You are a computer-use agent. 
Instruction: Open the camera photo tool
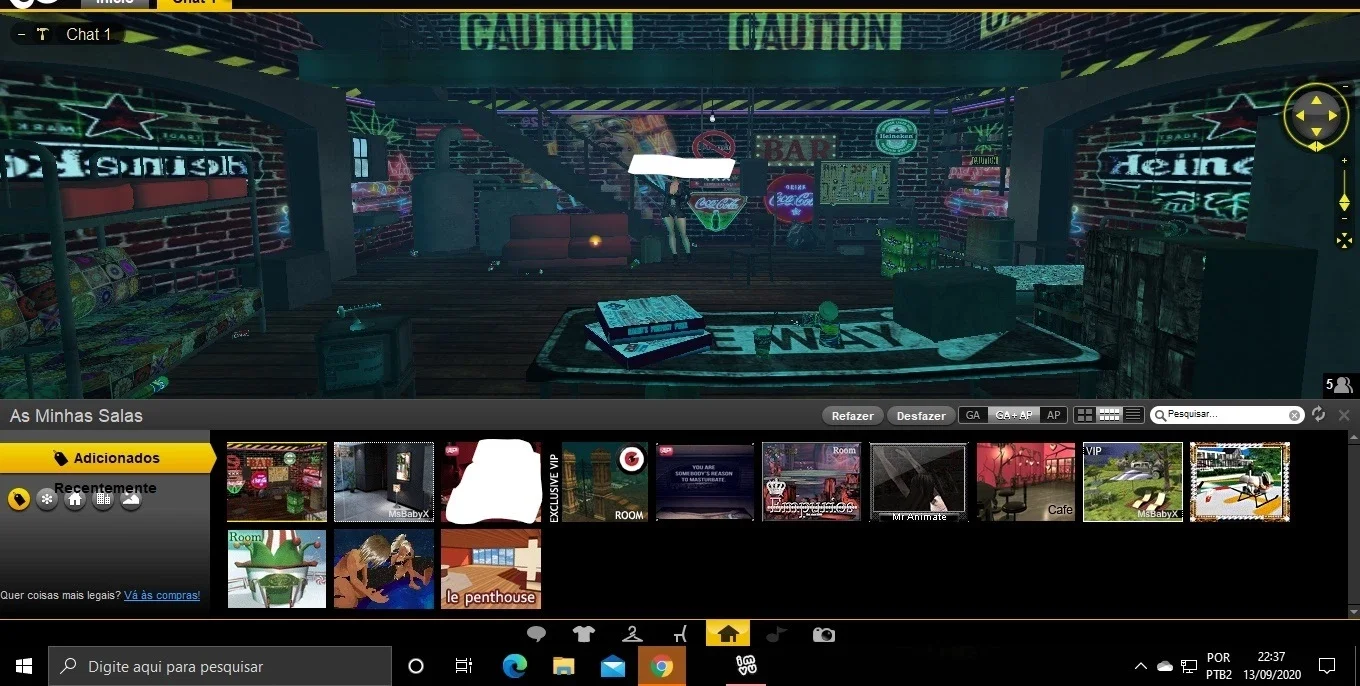click(823, 634)
